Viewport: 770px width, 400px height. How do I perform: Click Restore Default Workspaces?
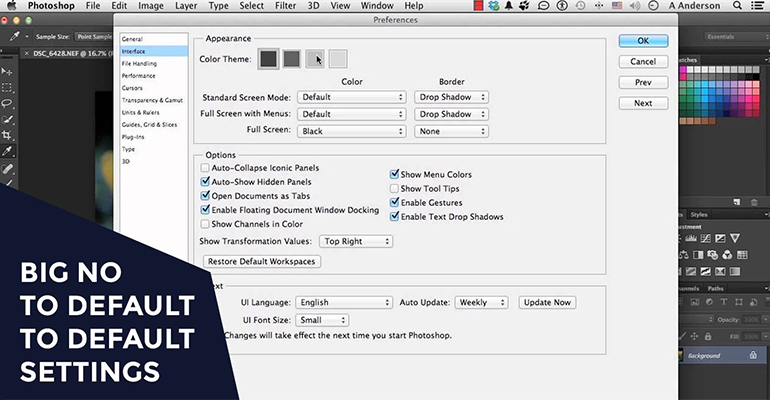coord(262,262)
